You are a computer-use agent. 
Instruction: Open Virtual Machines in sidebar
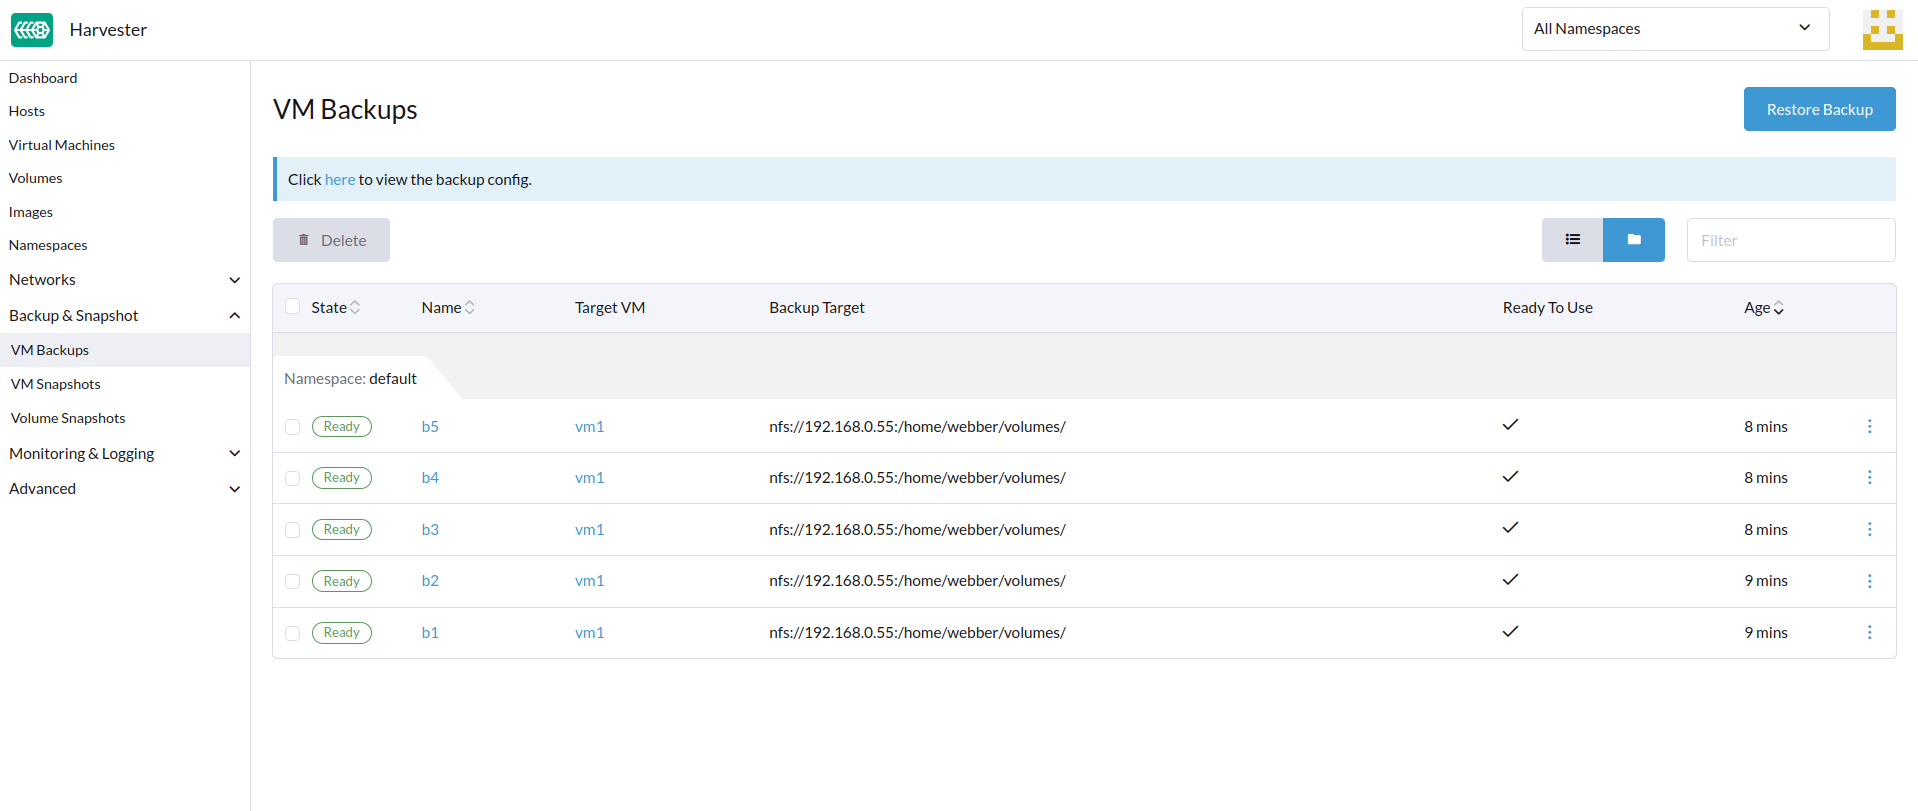click(62, 145)
